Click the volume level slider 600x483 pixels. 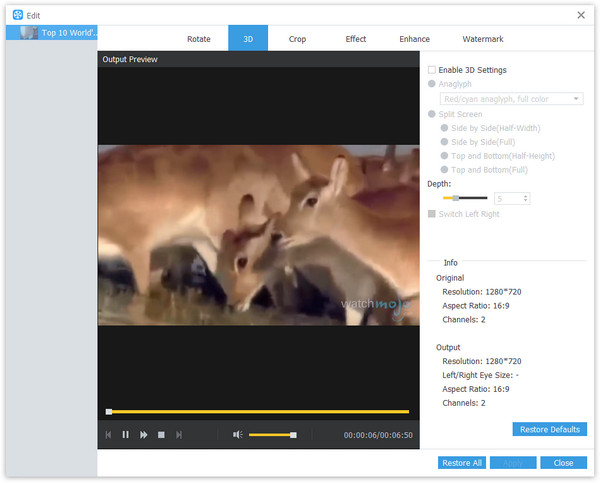click(x=271, y=435)
